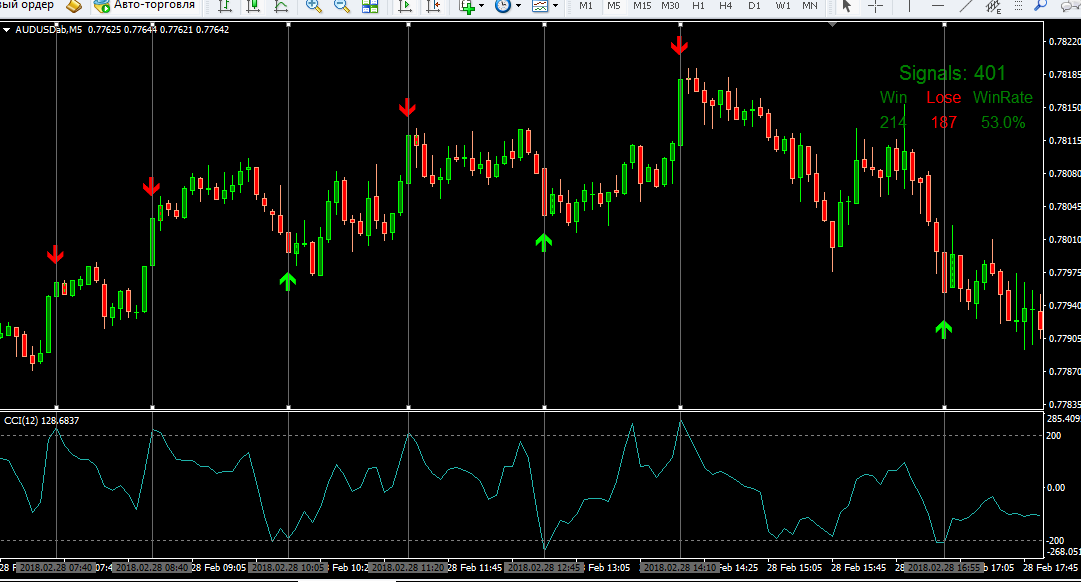This screenshot has width=1081, height=582.
Task: Switch to the D1 timeframe
Action: (x=755, y=6)
